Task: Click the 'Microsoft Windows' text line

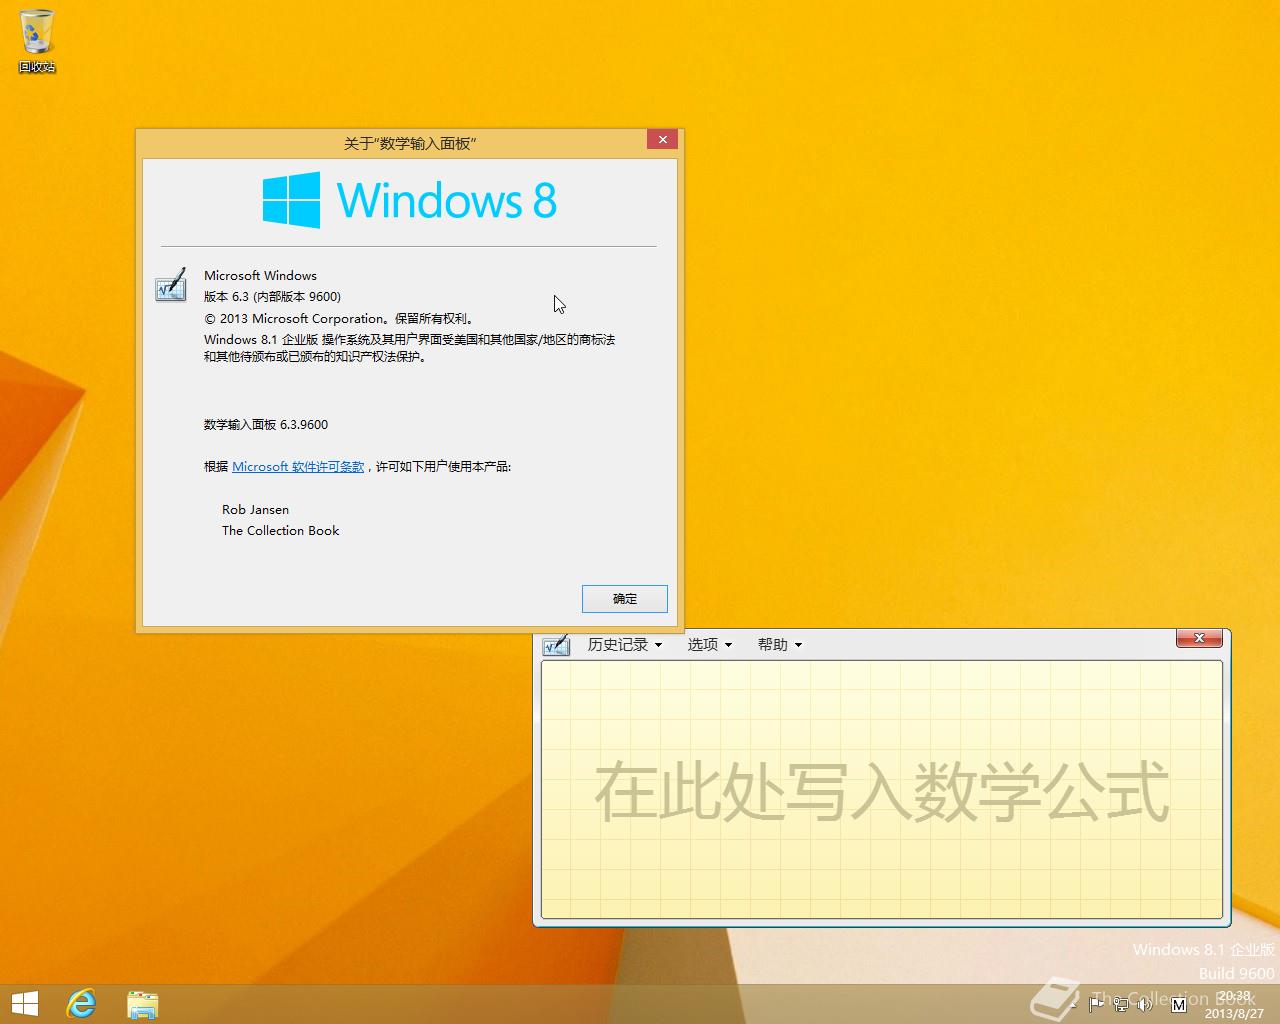Action: (260, 276)
